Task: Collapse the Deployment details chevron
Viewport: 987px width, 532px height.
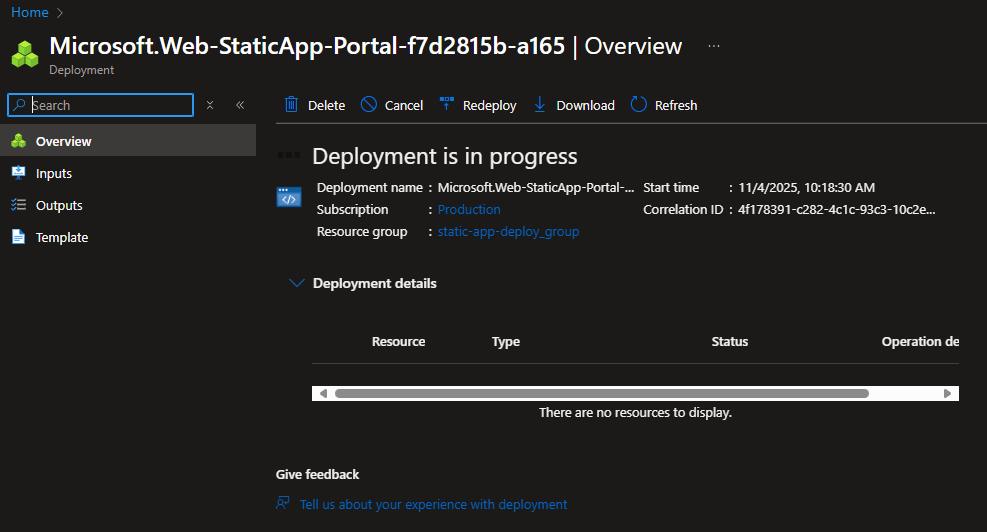Action: [x=296, y=283]
